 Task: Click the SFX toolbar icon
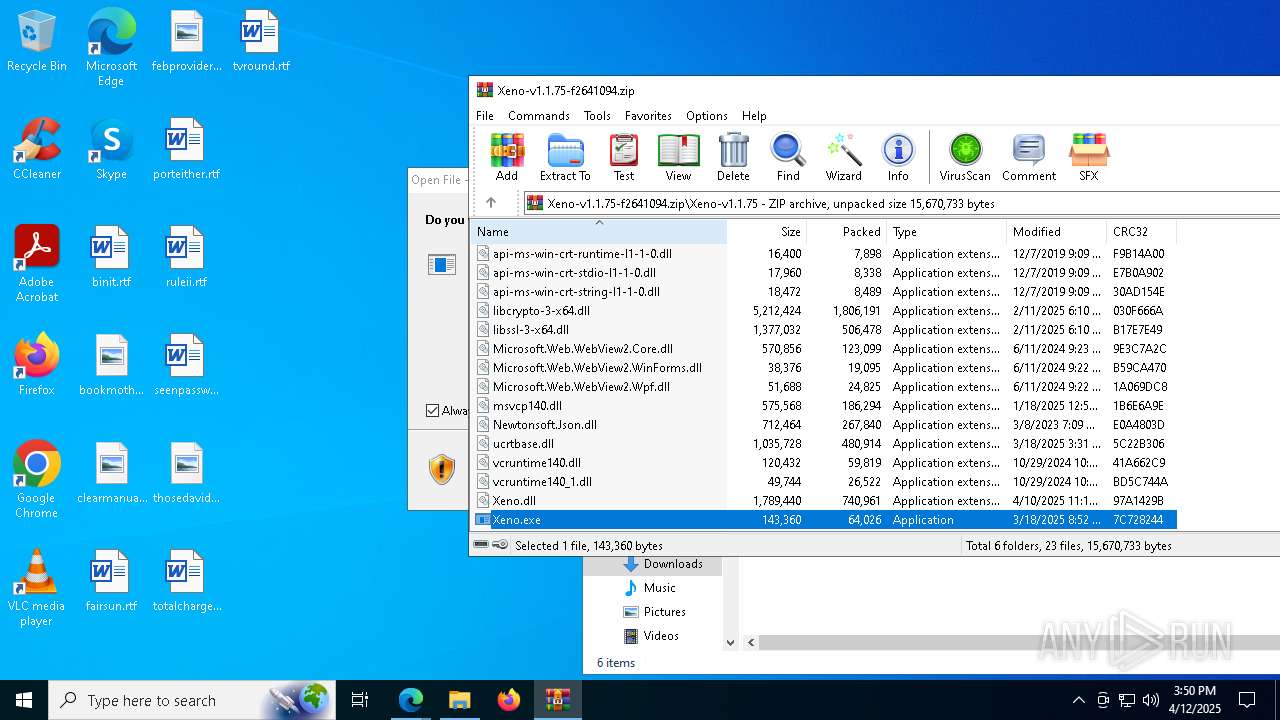tap(1089, 158)
